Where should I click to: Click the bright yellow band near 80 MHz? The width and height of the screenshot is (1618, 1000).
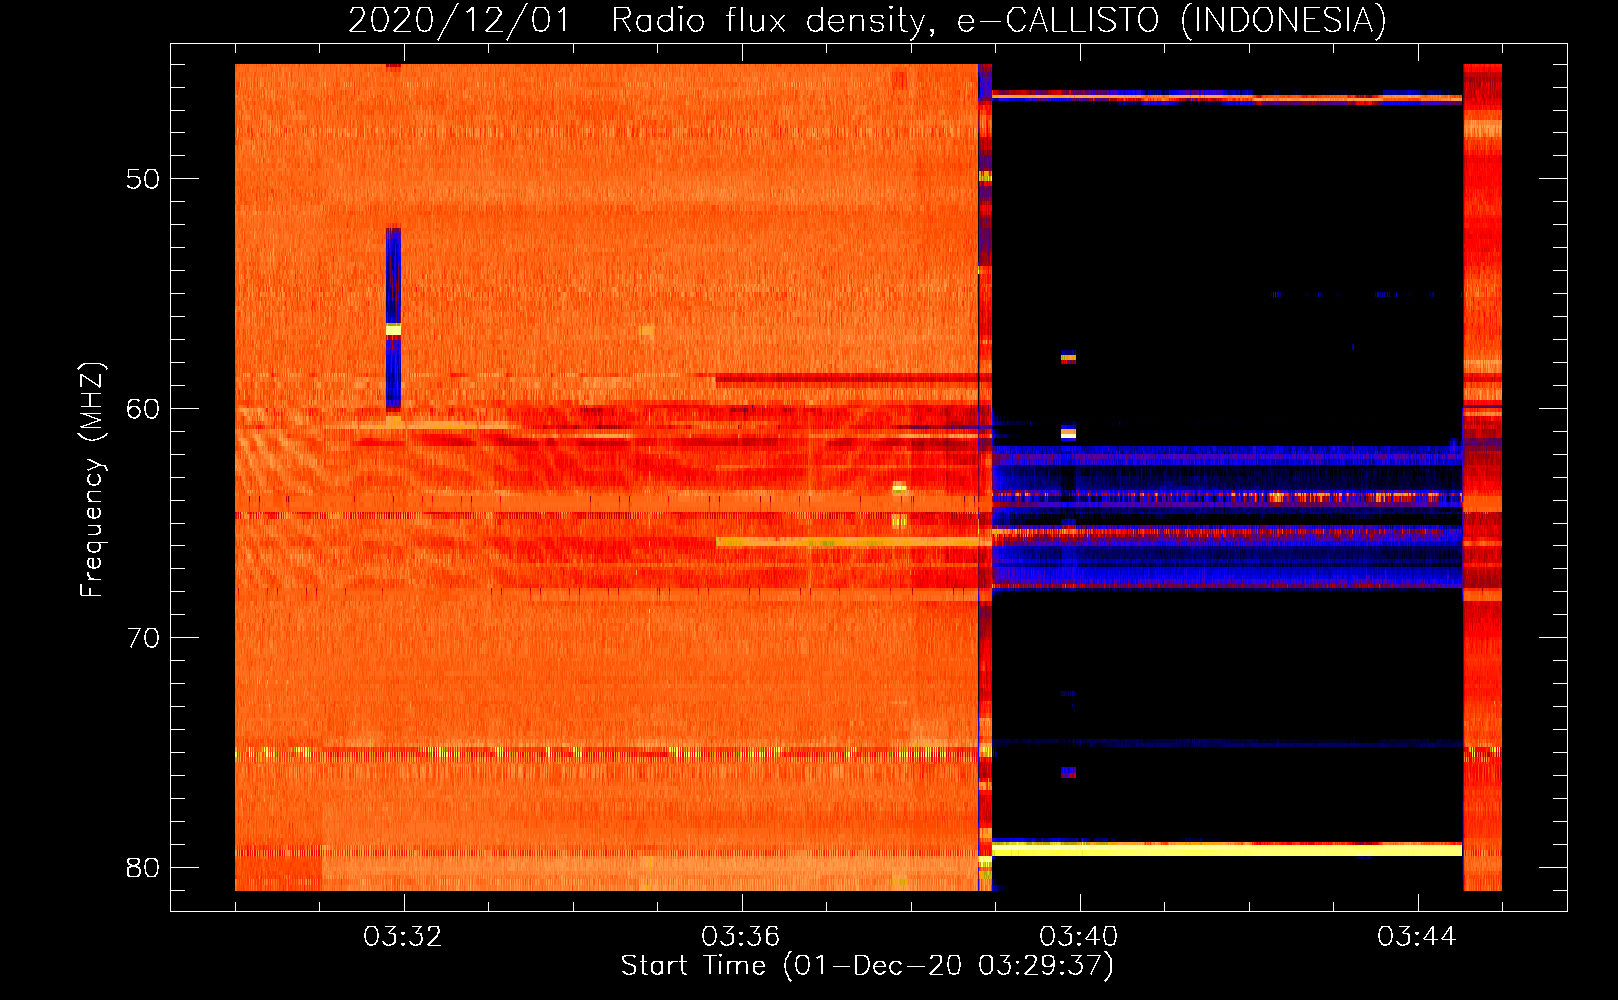click(1227, 849)
